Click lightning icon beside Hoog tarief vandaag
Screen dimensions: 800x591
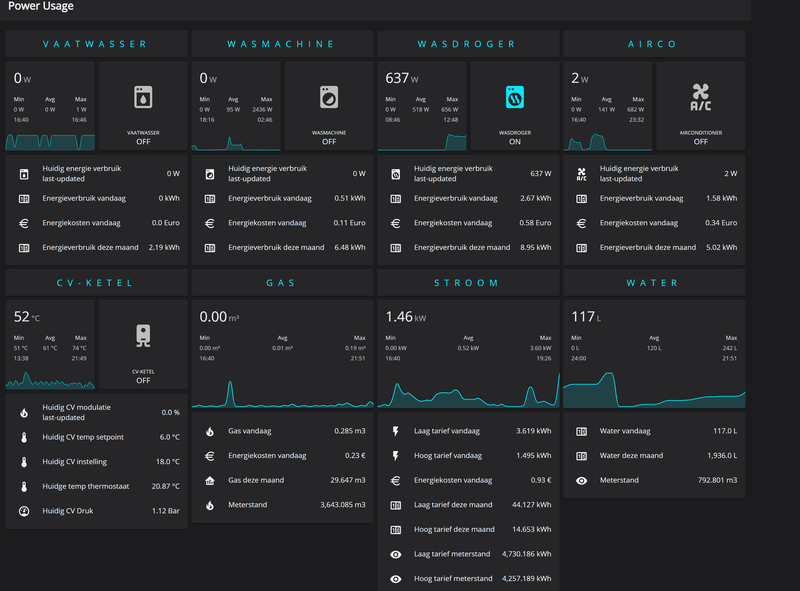(395, 456)
